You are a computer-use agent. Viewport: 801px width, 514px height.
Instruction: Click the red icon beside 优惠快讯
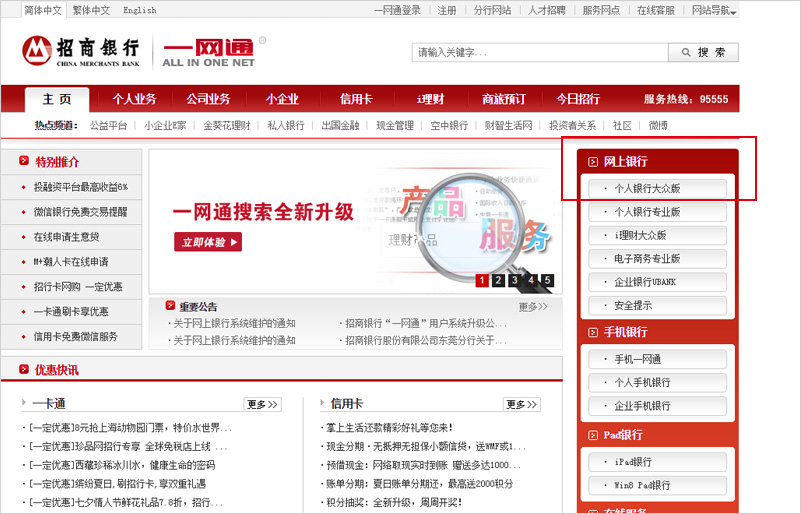coord(23,369)
